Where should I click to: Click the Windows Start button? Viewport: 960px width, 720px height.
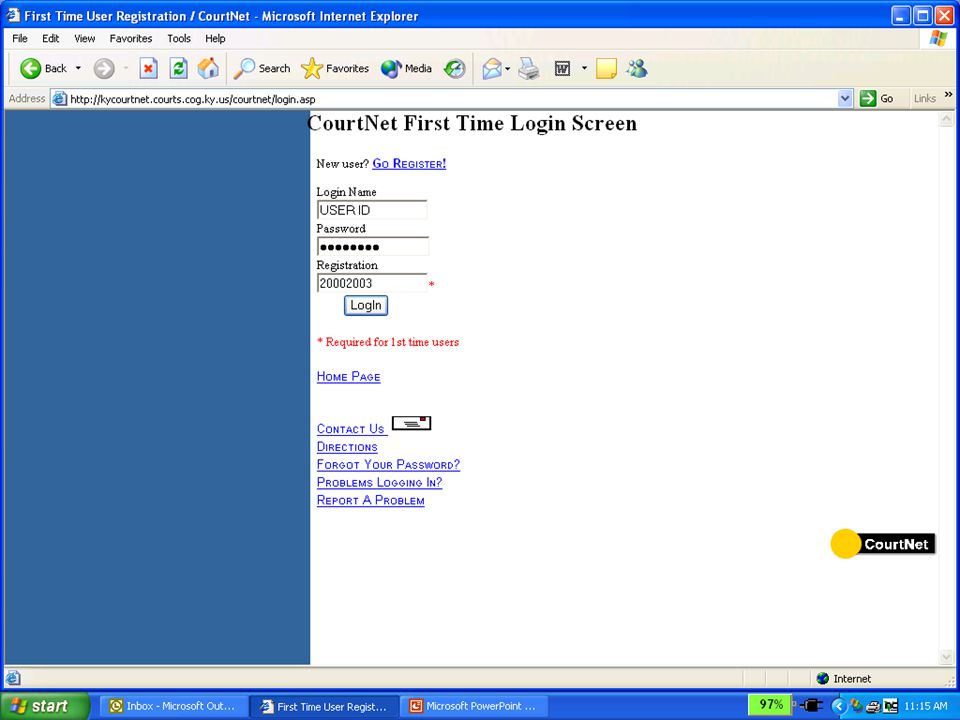click(45, 706)
